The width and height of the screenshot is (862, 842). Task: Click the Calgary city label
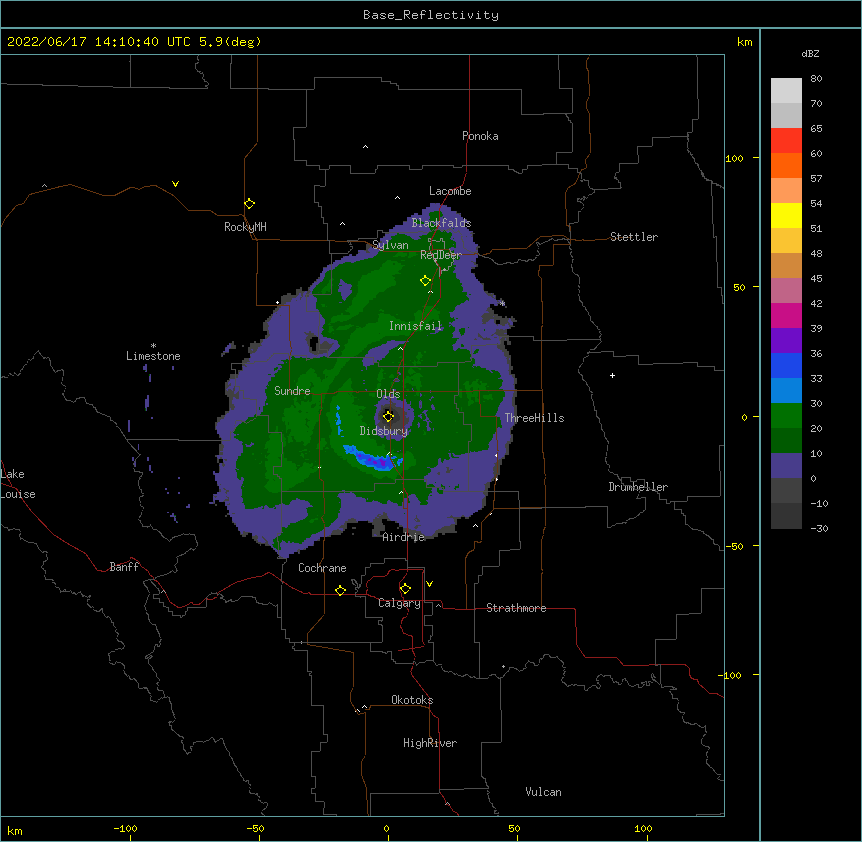pyautogui.click(x=399, y=603)
